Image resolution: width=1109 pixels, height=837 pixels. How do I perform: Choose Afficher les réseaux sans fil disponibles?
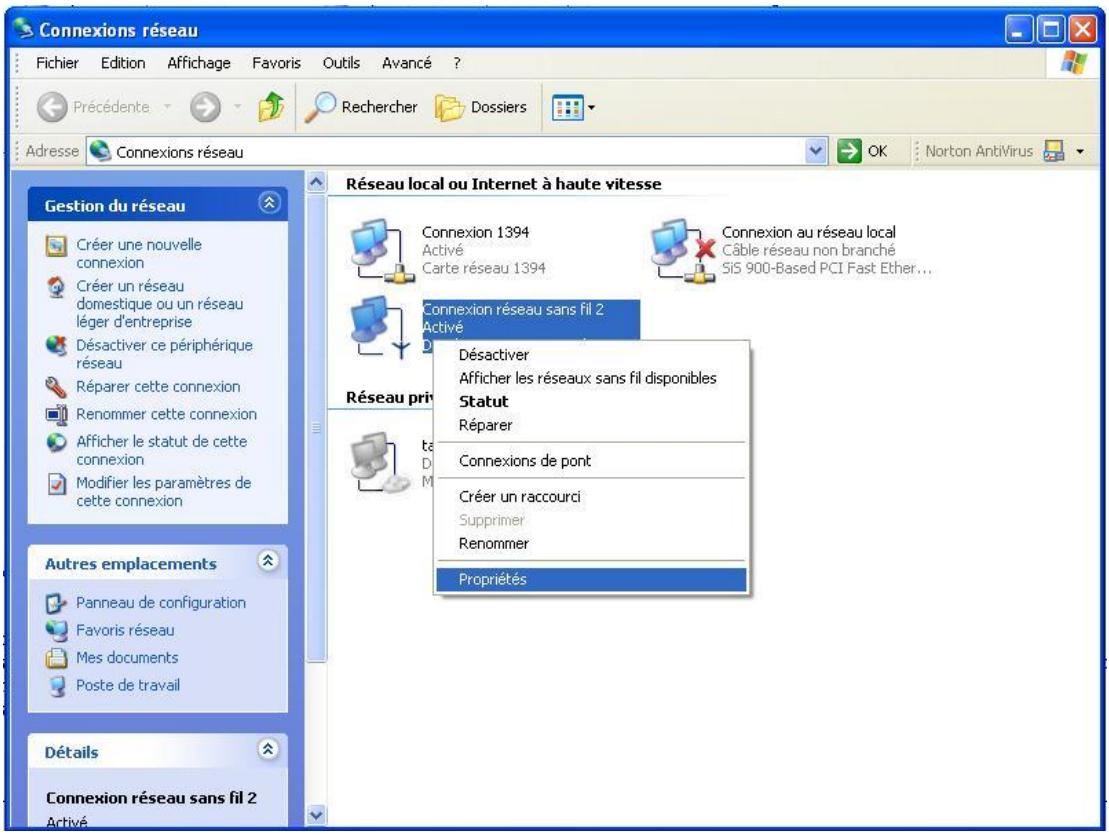591,378
